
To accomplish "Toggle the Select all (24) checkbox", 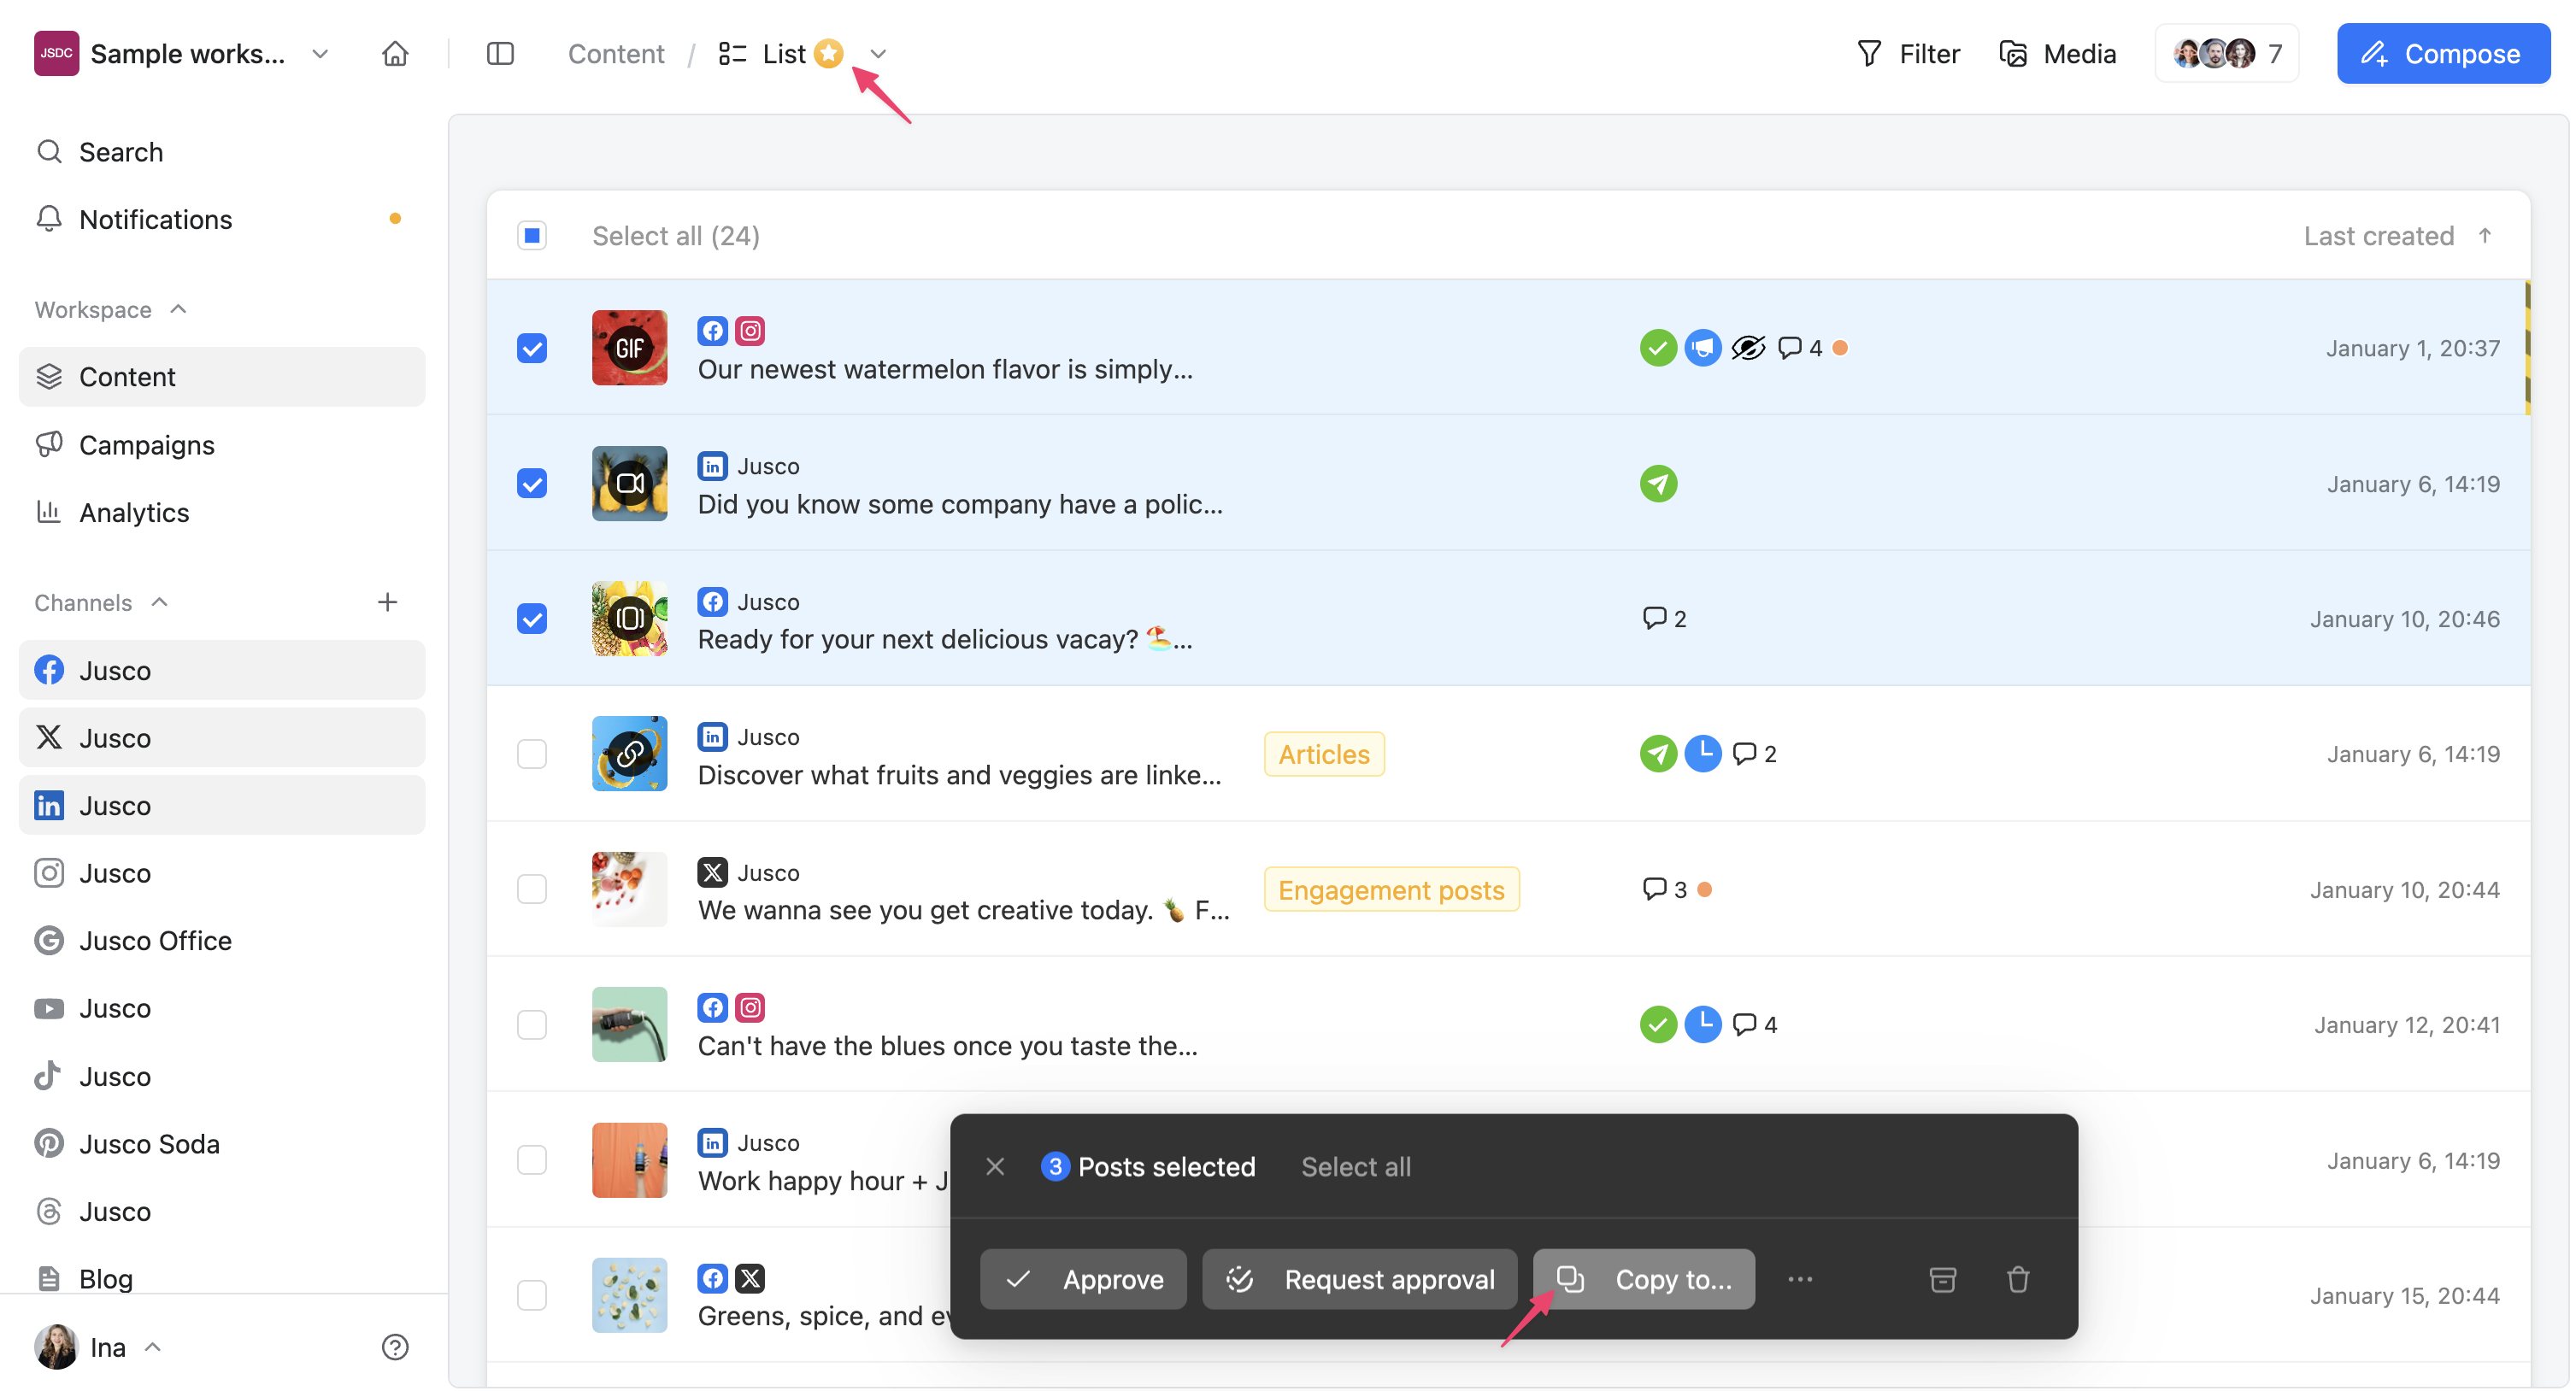I will pyautogui.click(x=532, y=236).
